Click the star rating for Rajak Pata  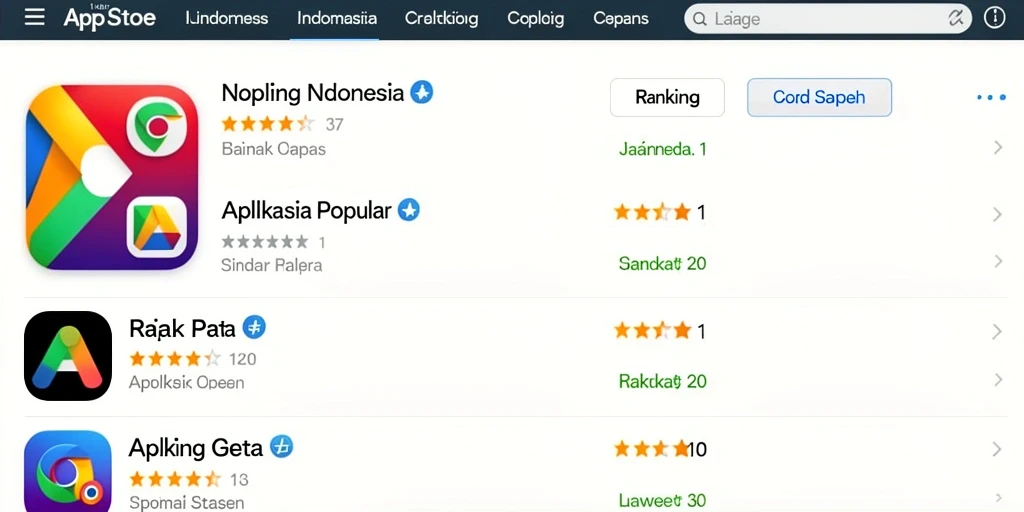pyautogui.click(x=175, y=359)
